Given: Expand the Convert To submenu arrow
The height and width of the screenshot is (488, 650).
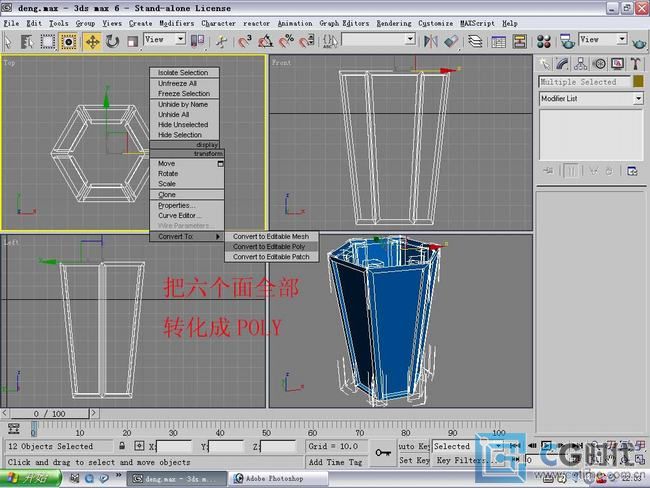Looking at the screenshot, I should [218, 237].
